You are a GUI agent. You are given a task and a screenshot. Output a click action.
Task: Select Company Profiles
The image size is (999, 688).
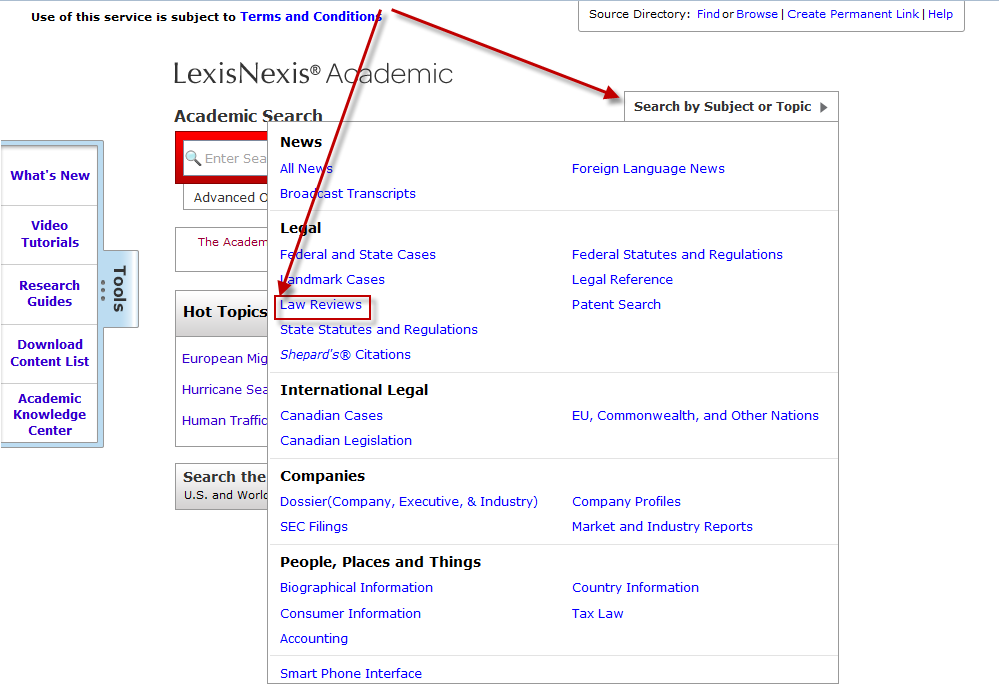pos(626,501)
